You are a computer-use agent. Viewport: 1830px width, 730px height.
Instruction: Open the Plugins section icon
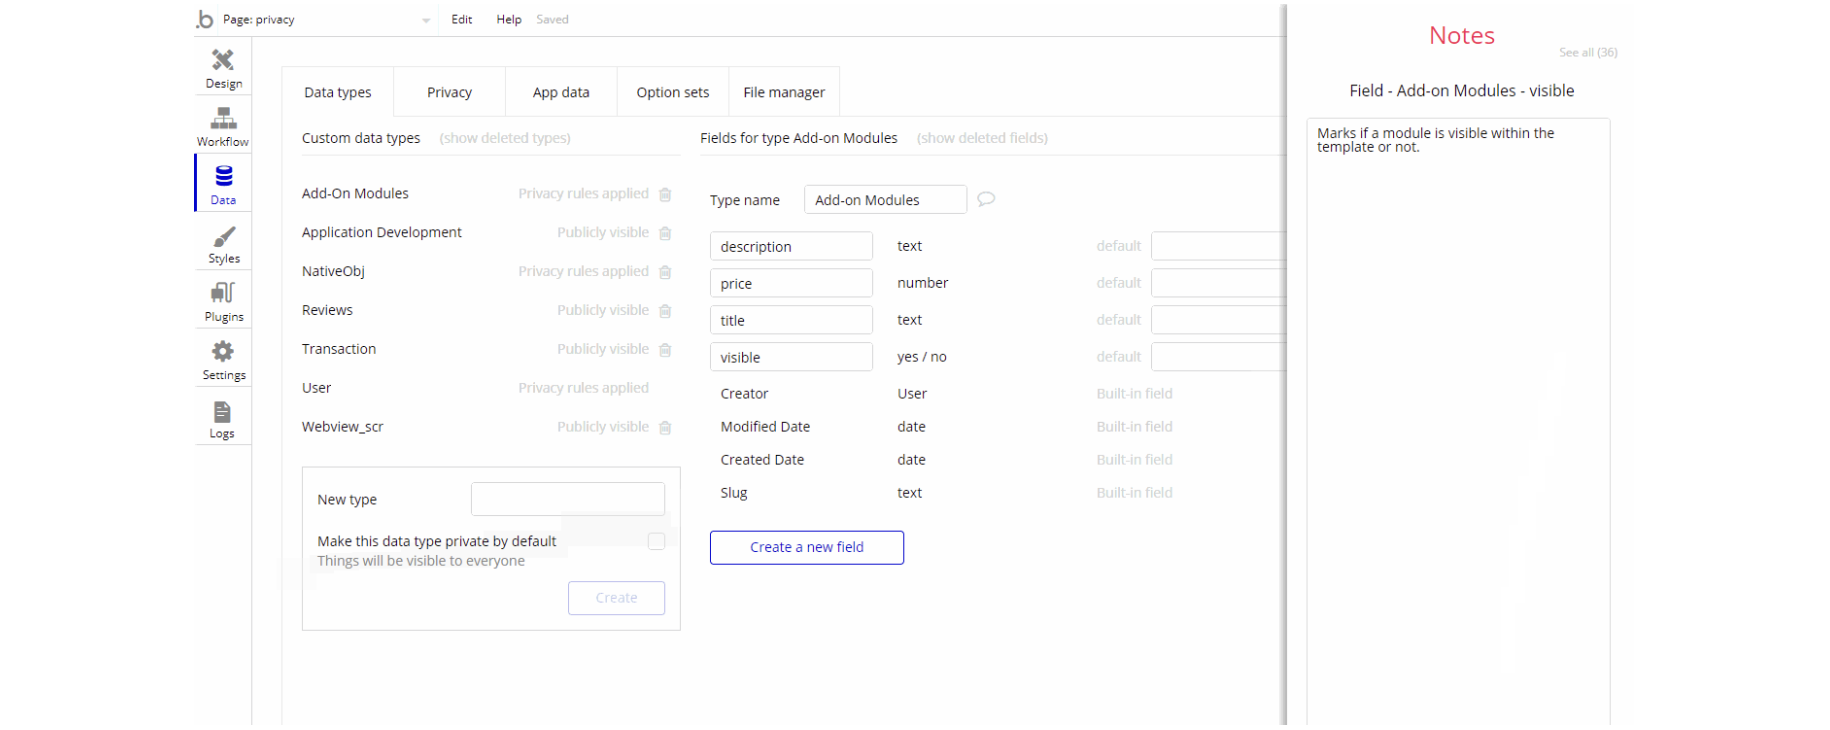point(223,294)
